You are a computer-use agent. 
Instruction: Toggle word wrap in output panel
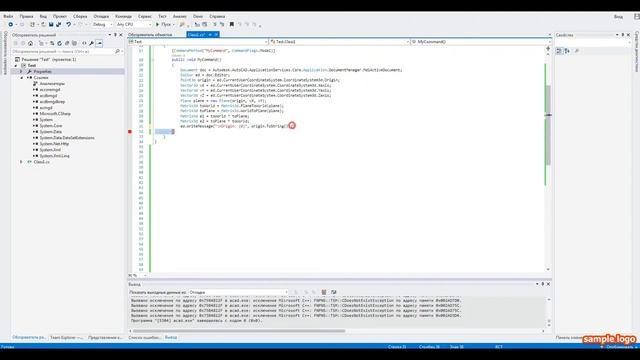tap(333, 292)
